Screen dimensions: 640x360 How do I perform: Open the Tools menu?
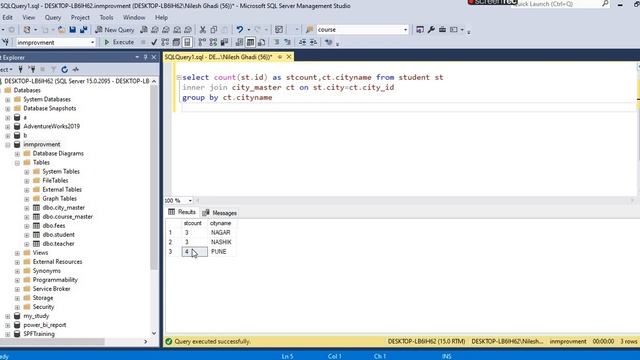(107, 18)
